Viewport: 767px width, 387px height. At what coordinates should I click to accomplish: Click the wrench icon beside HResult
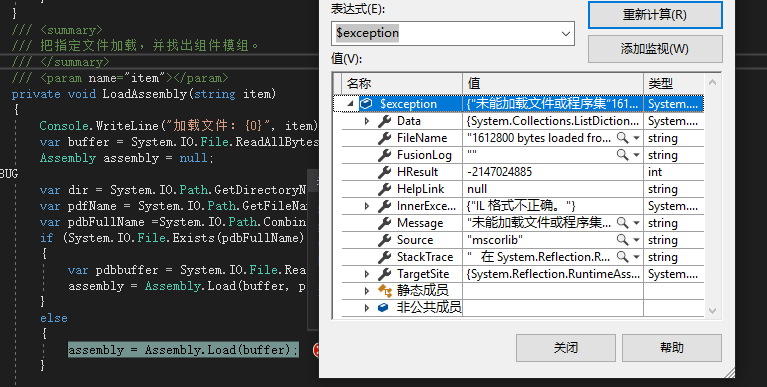[384, 172]
